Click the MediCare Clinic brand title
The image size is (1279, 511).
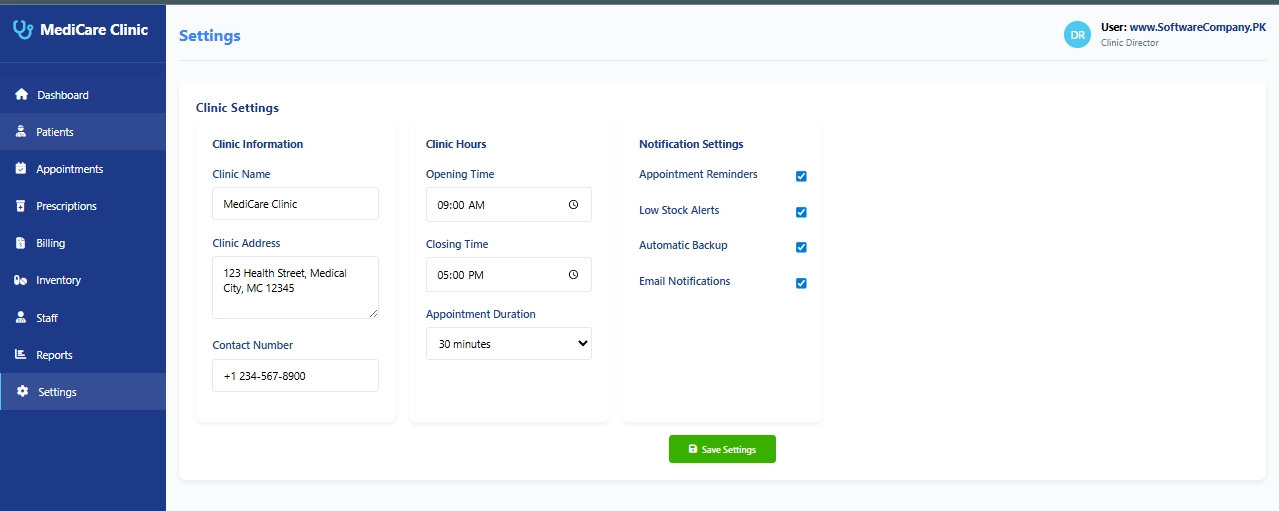[x=94, y=30]
